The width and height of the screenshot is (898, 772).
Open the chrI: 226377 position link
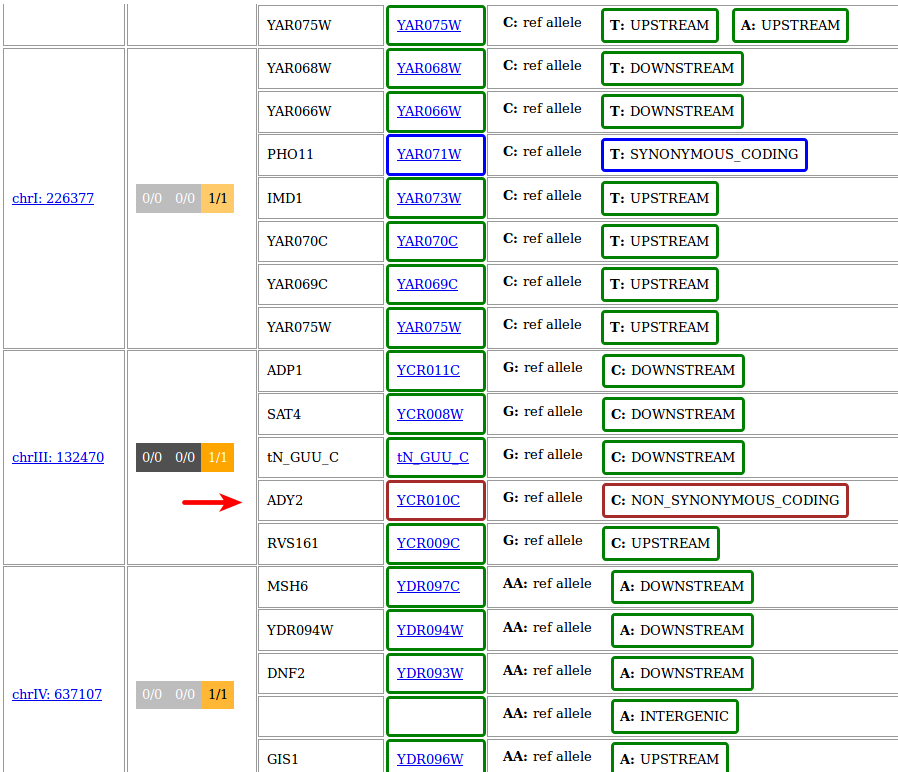(53, 198)
